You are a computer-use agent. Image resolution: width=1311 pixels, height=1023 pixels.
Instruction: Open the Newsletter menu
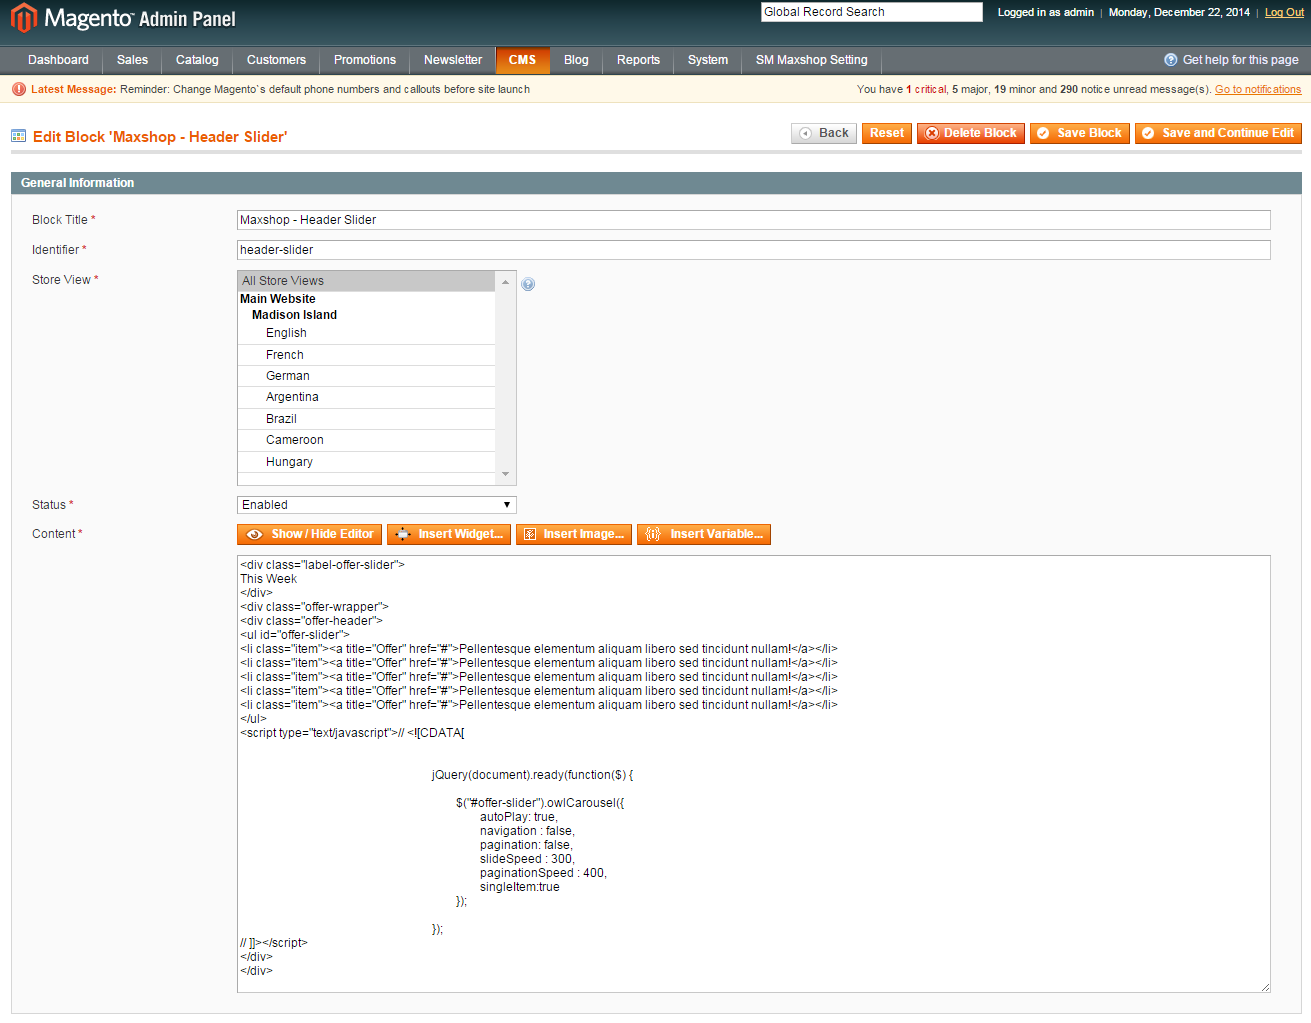click(453, 60)
